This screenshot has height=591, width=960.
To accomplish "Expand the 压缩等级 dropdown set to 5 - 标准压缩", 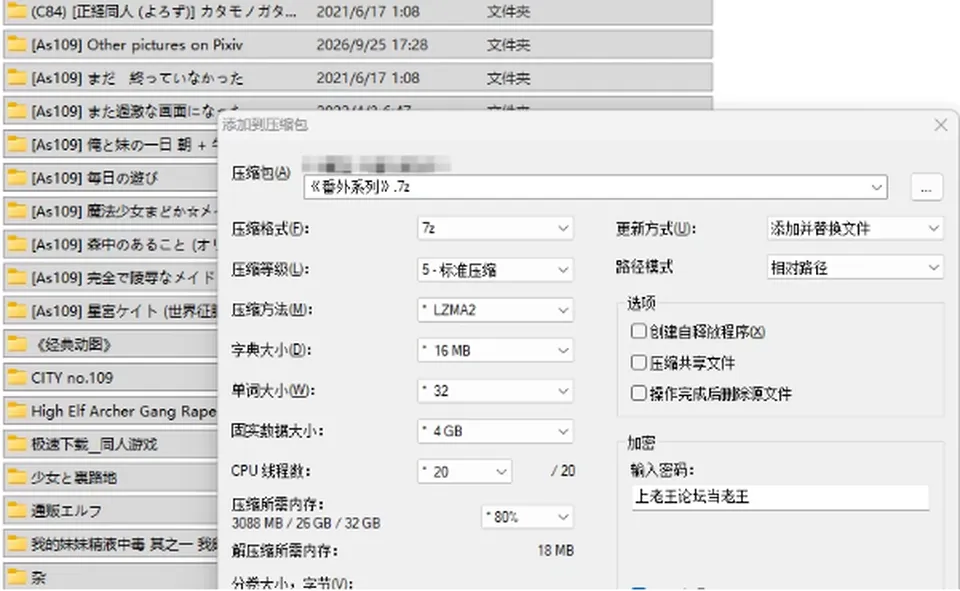I will pyautogui.click(x=495, y=269).
